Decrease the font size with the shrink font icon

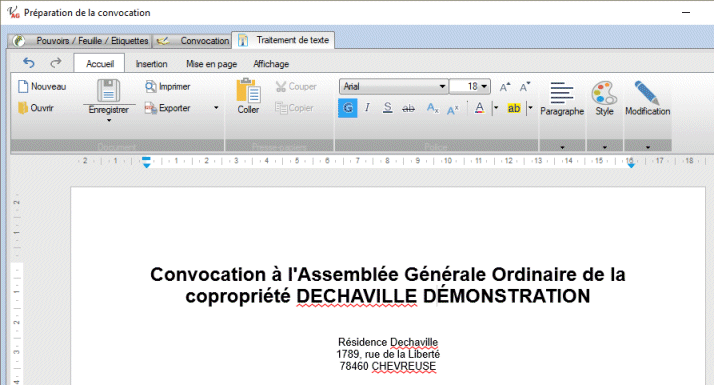tap(525, 87)
